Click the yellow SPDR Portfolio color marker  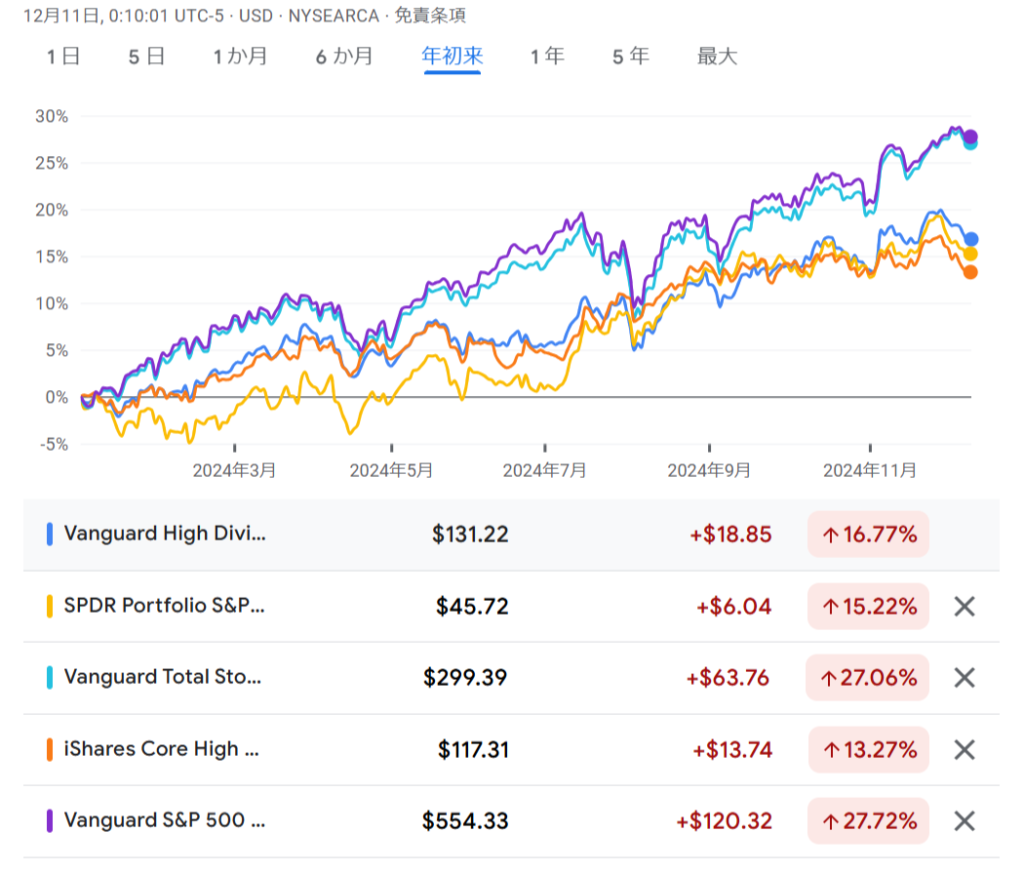(50, 606)
